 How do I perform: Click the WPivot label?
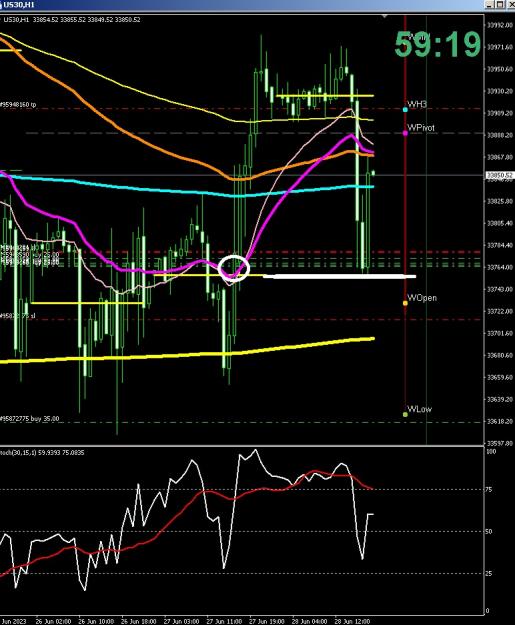click(x=421, y=128)
